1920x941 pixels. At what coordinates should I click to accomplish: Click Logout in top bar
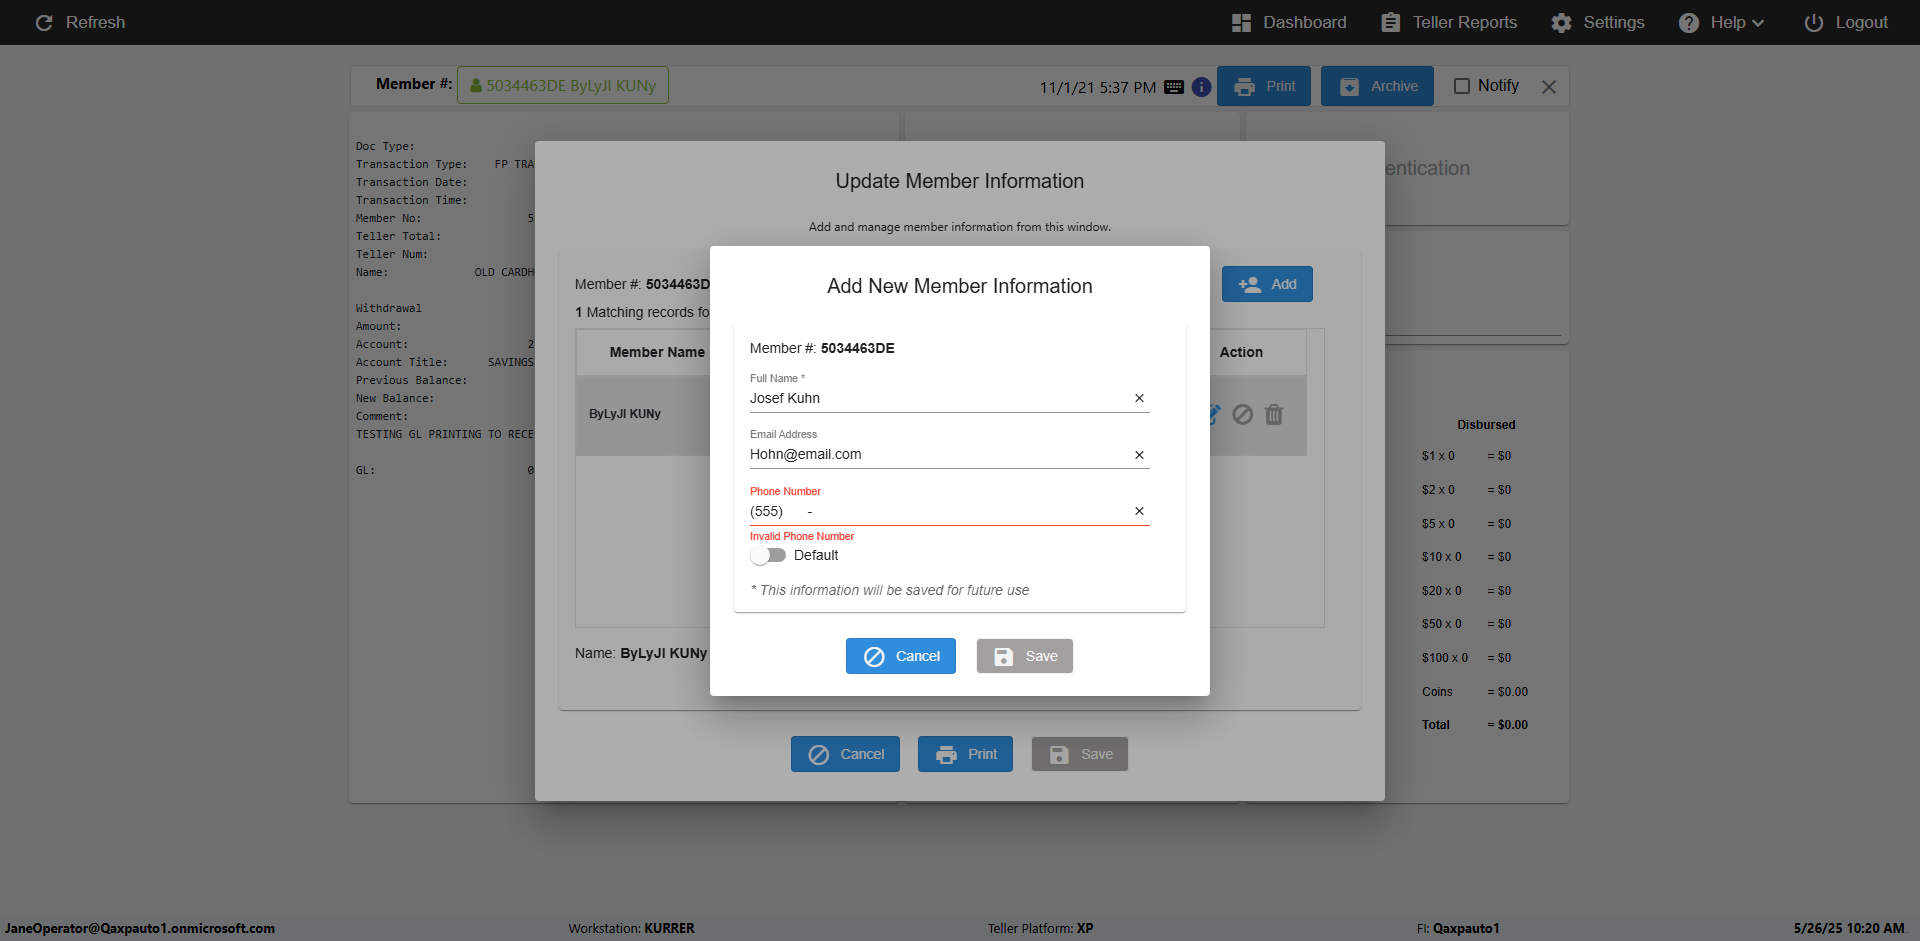1846,22
